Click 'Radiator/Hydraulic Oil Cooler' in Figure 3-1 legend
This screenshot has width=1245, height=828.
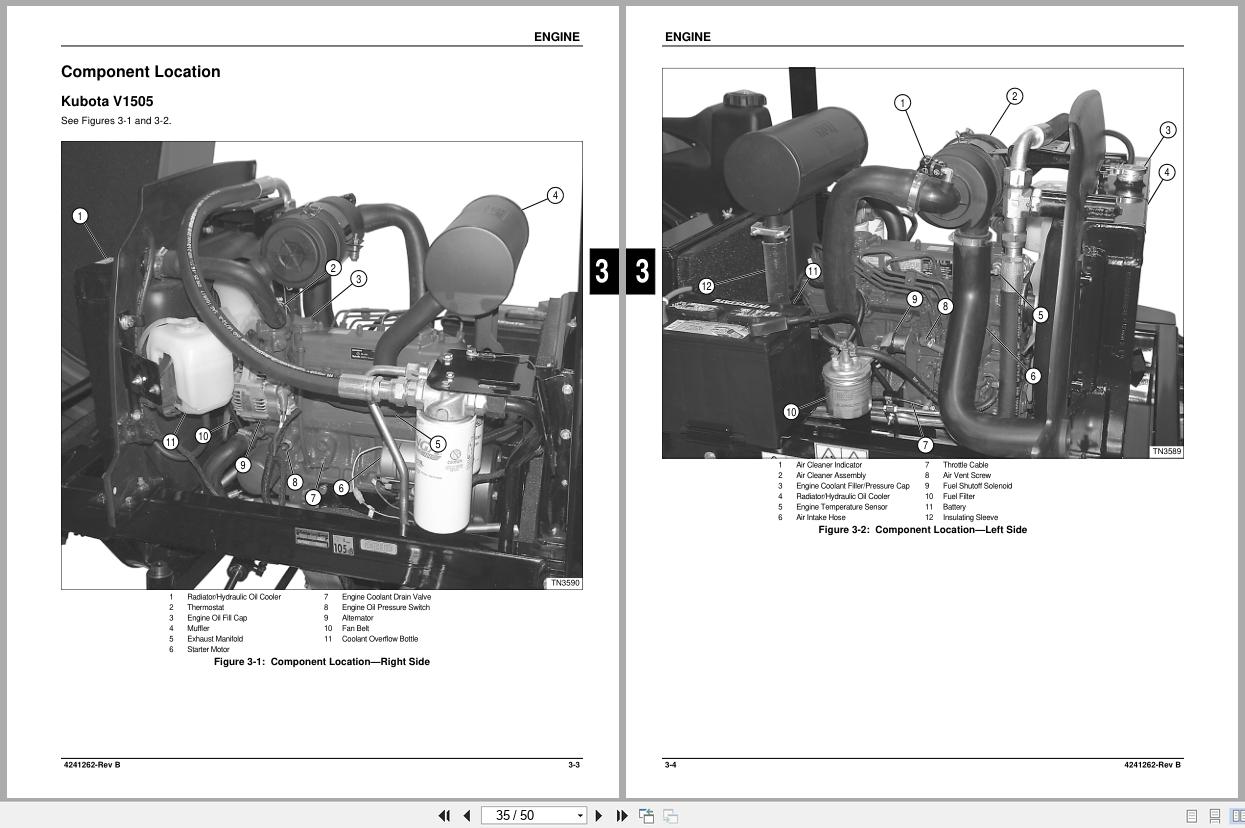point(234,597)
